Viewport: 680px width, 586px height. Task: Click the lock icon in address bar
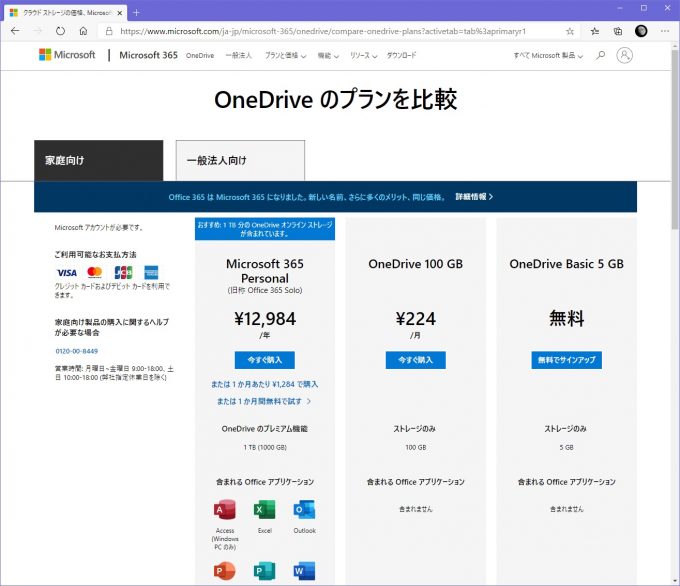109,31
